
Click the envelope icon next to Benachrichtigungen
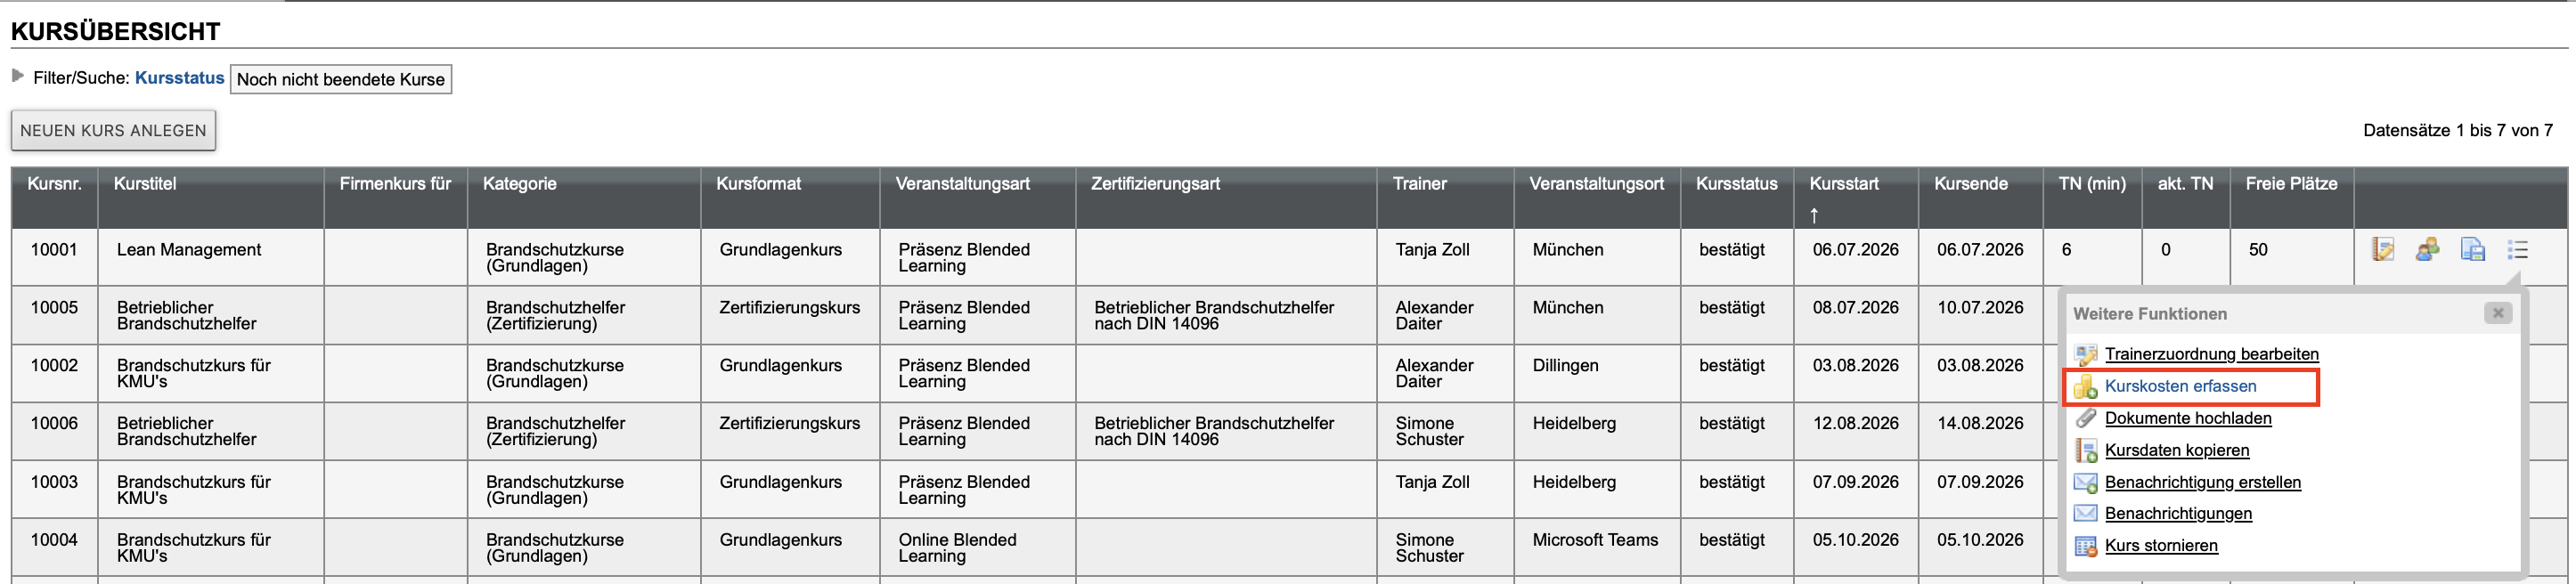point(2085,514)
